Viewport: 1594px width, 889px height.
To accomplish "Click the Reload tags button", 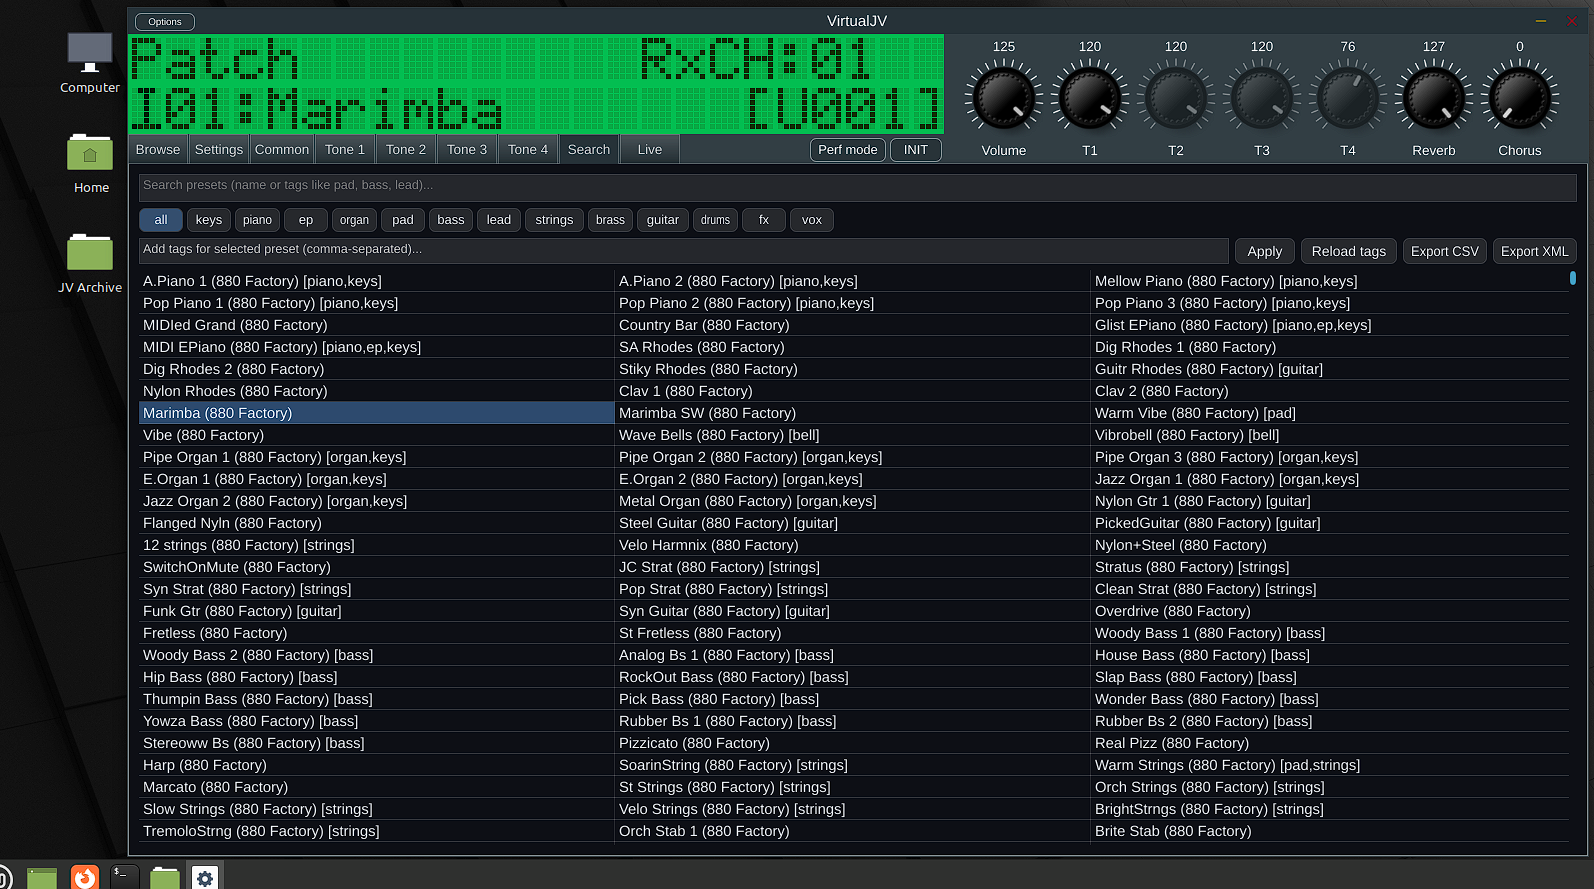I will [x=1348, y=251].
